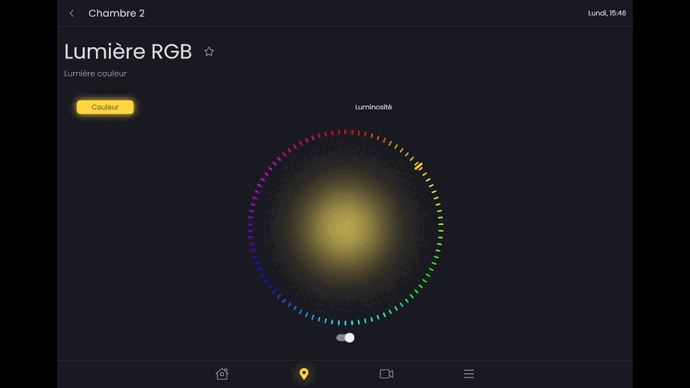Select the yellow location pin icon
The width and height of the screenshot is (690, 388).
304,373
